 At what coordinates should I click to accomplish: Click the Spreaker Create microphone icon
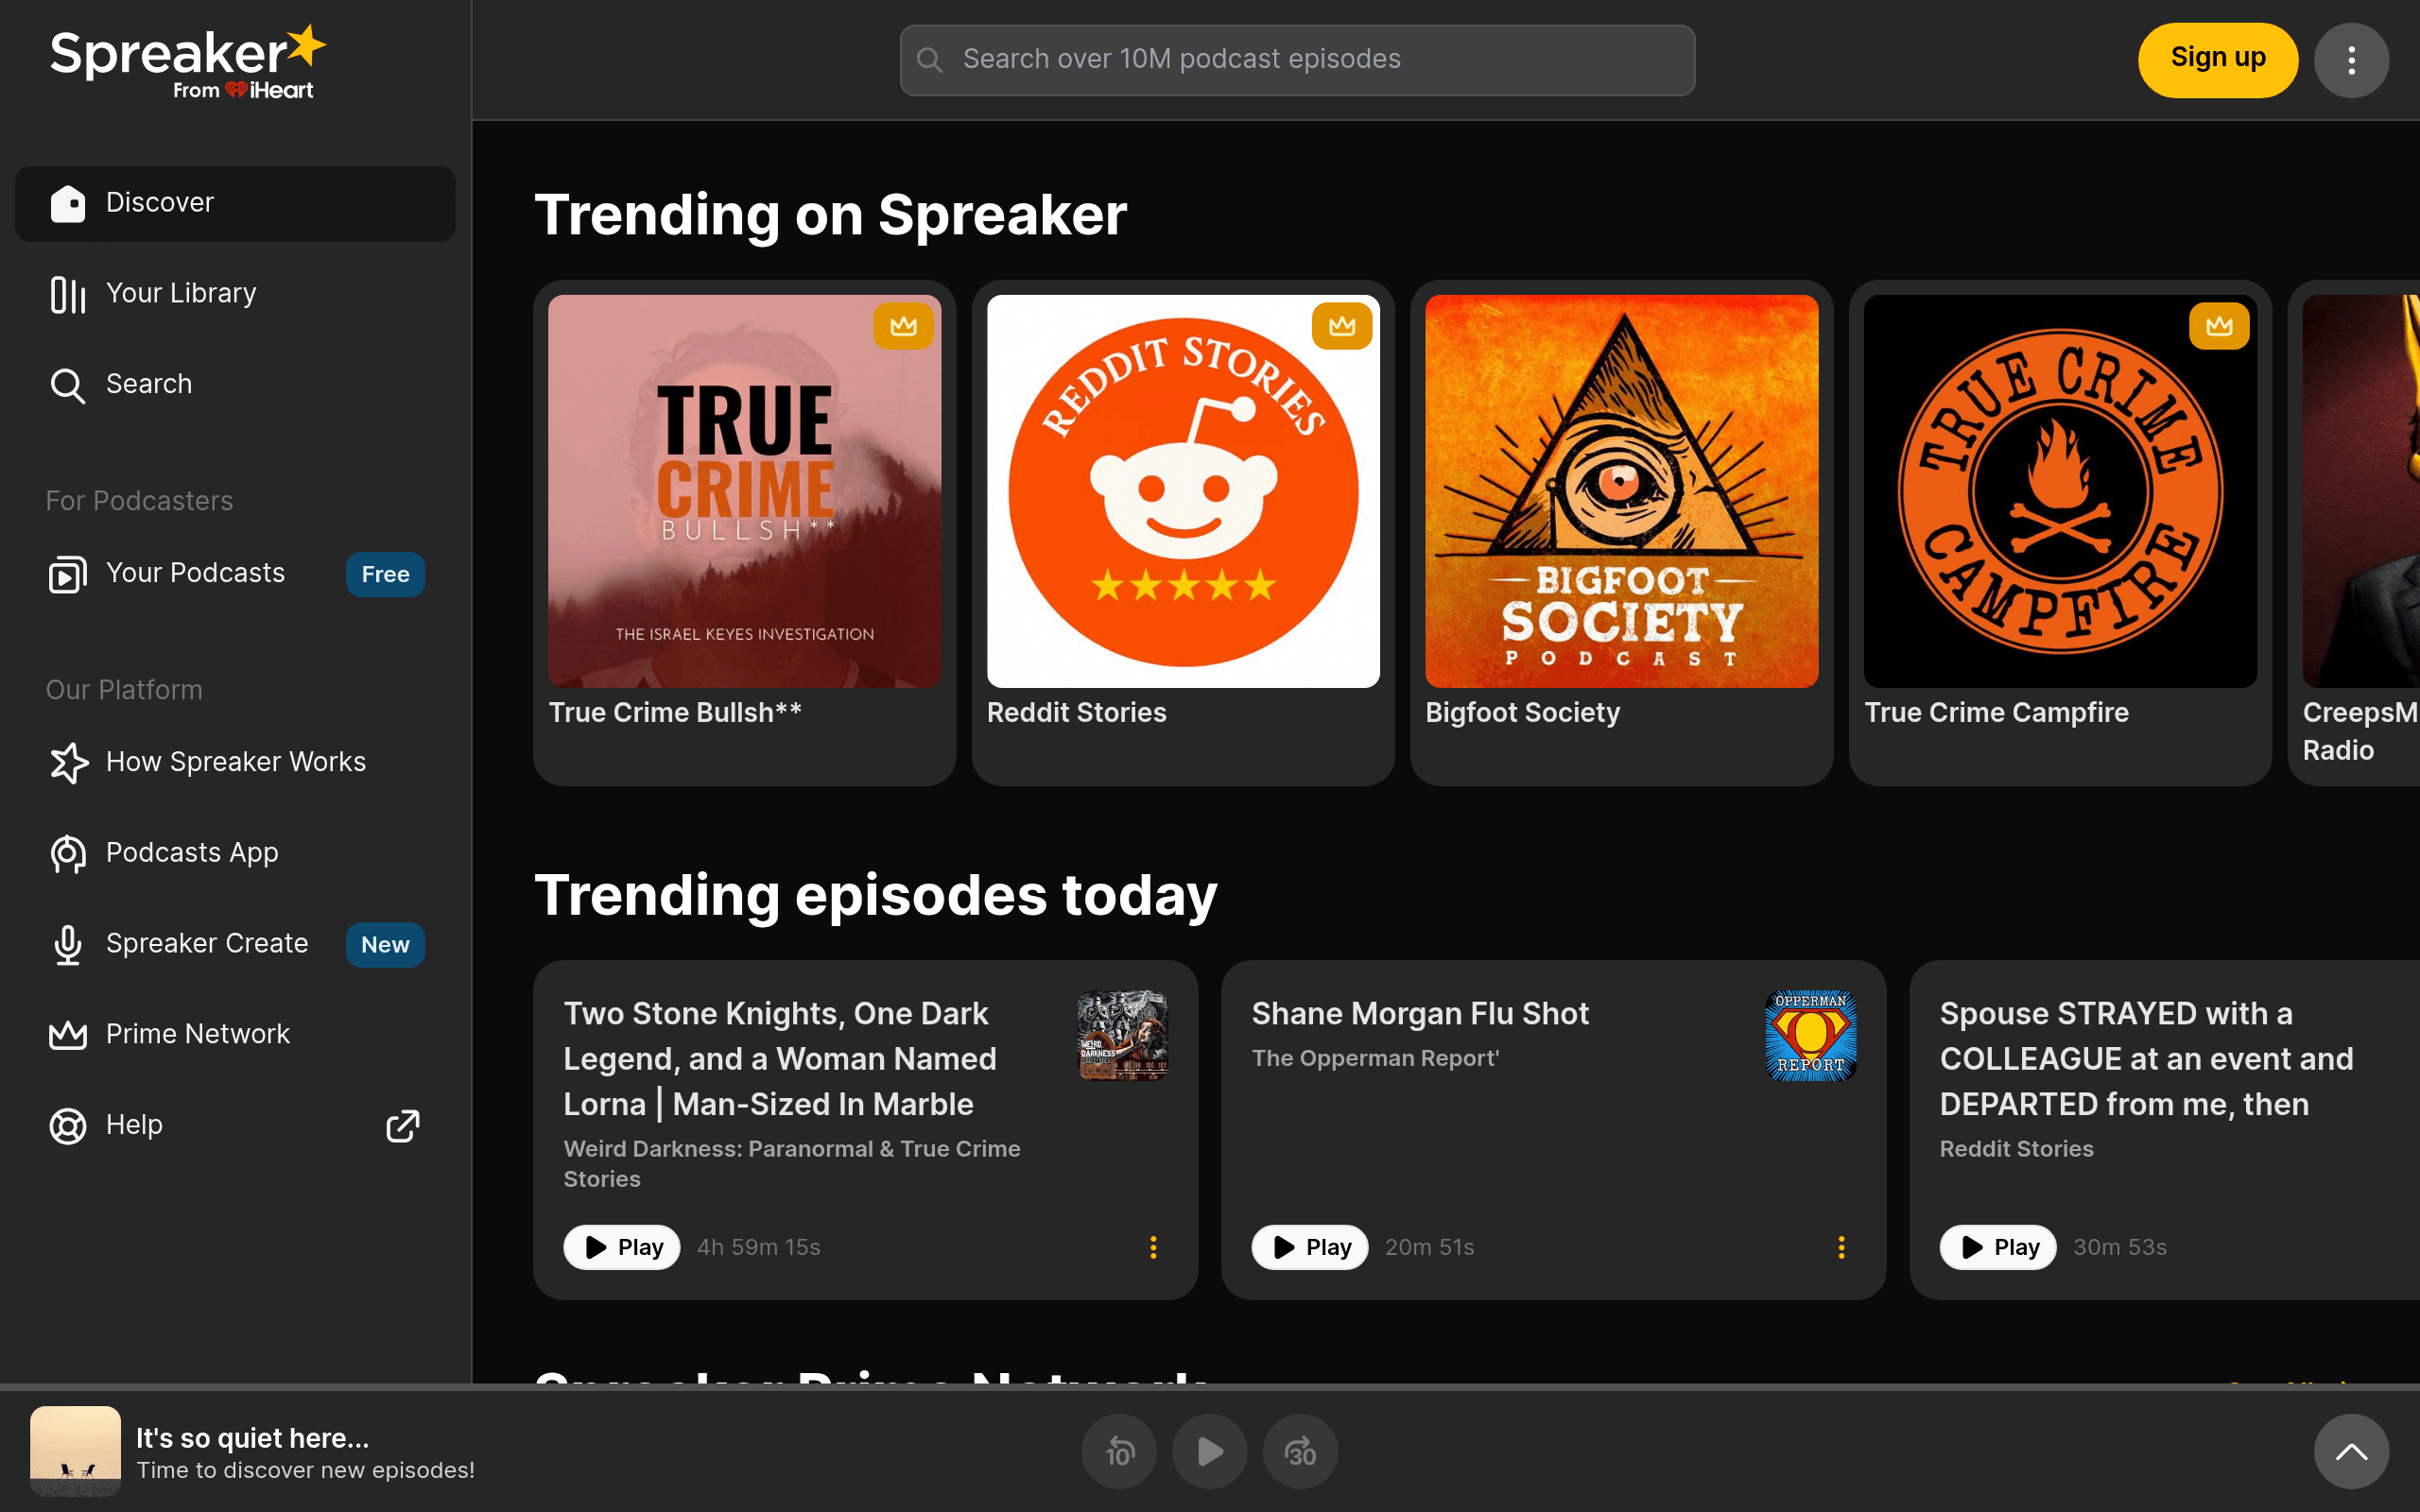(68, 945)
